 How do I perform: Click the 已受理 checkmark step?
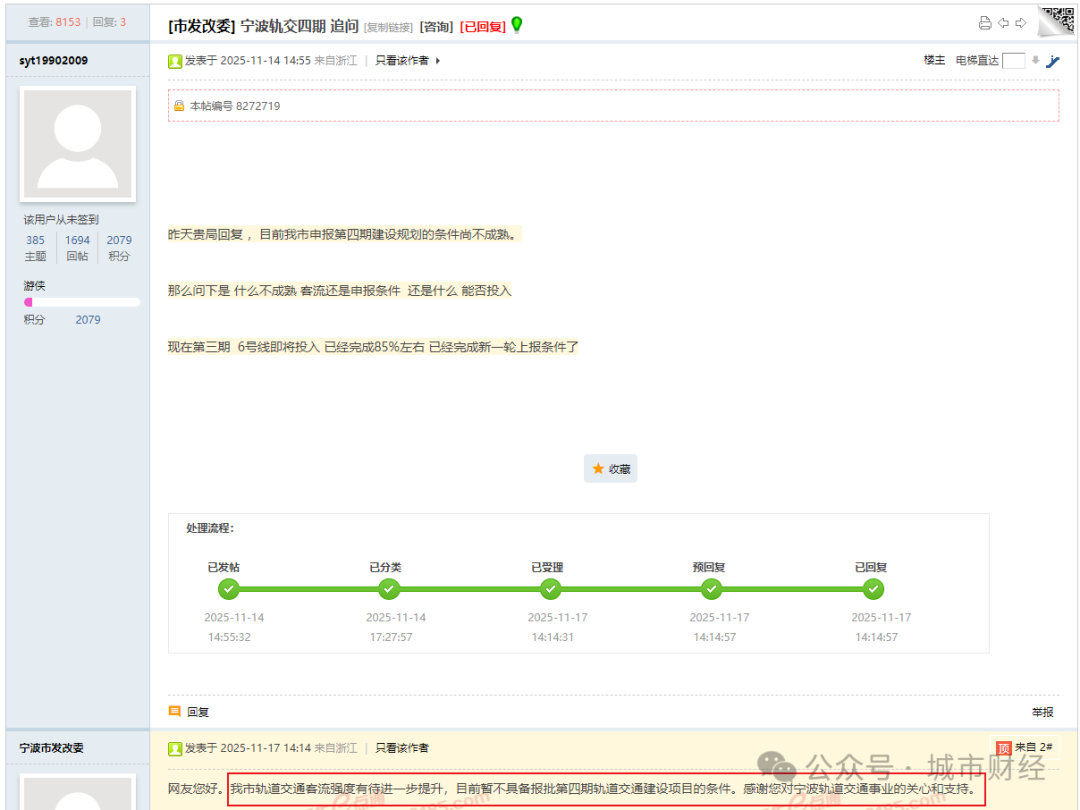[x=550, y=589]
